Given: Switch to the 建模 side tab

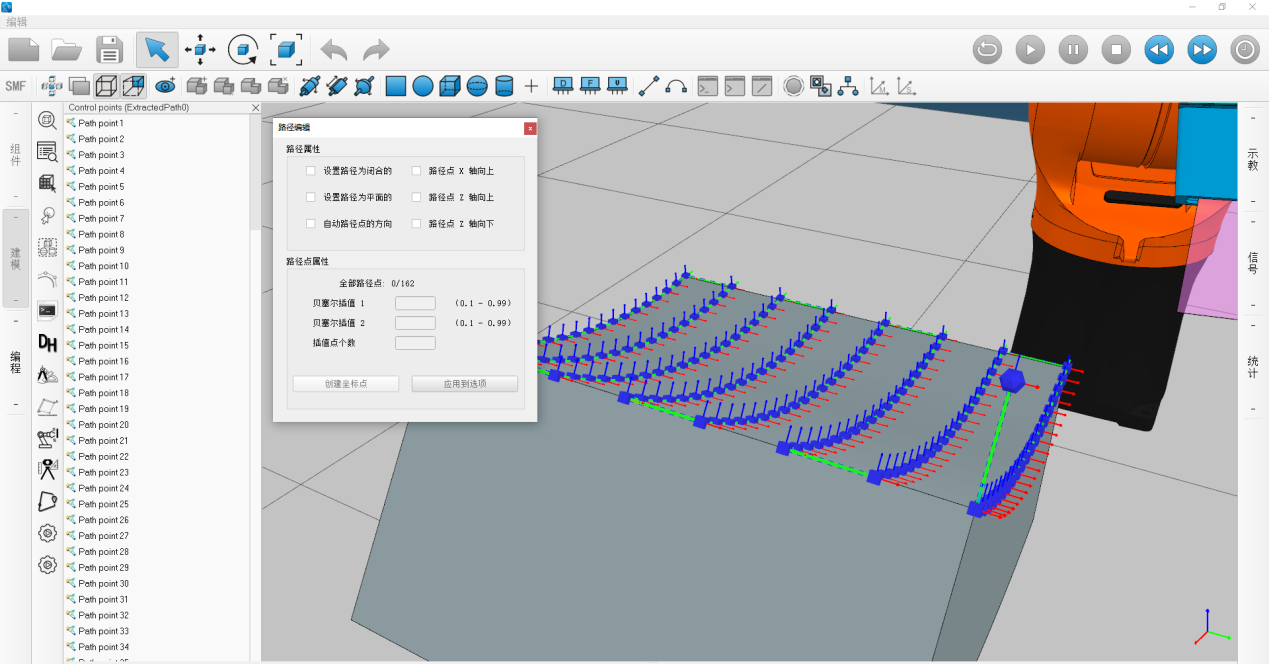Looking at the screenshot, I should point(15,258).
